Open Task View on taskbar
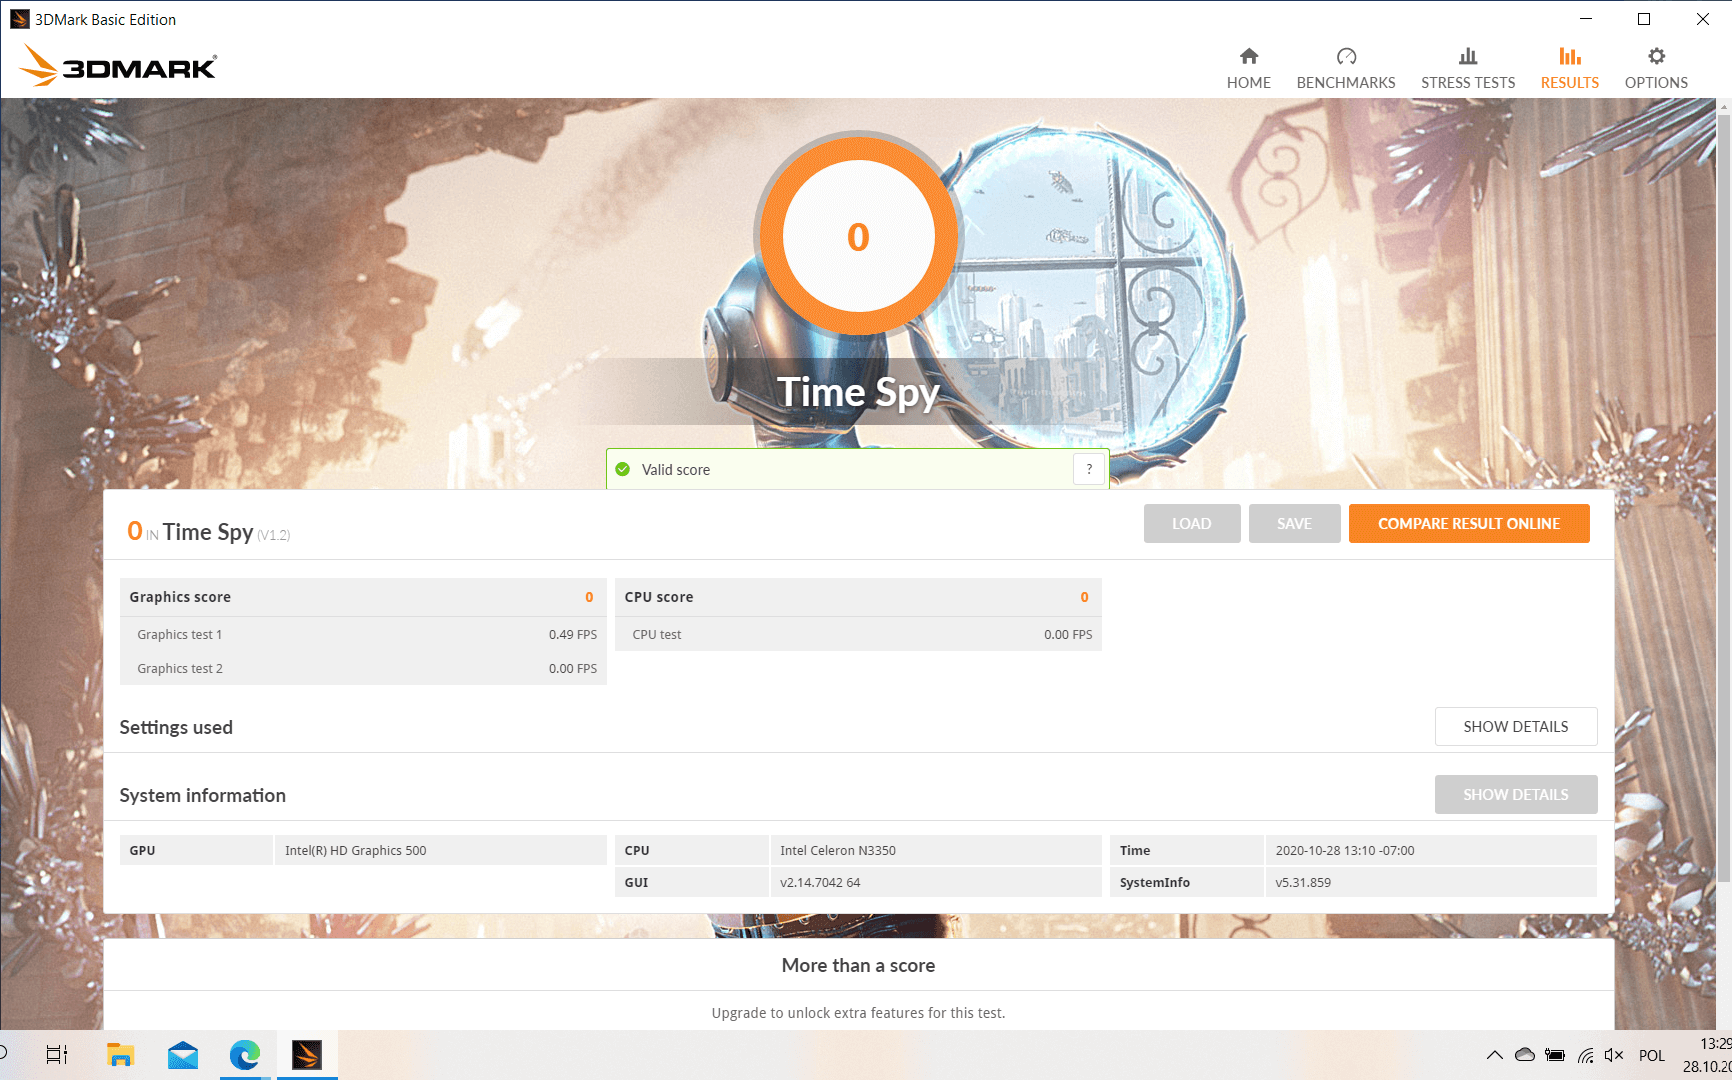 click(x=57, y=1055)
